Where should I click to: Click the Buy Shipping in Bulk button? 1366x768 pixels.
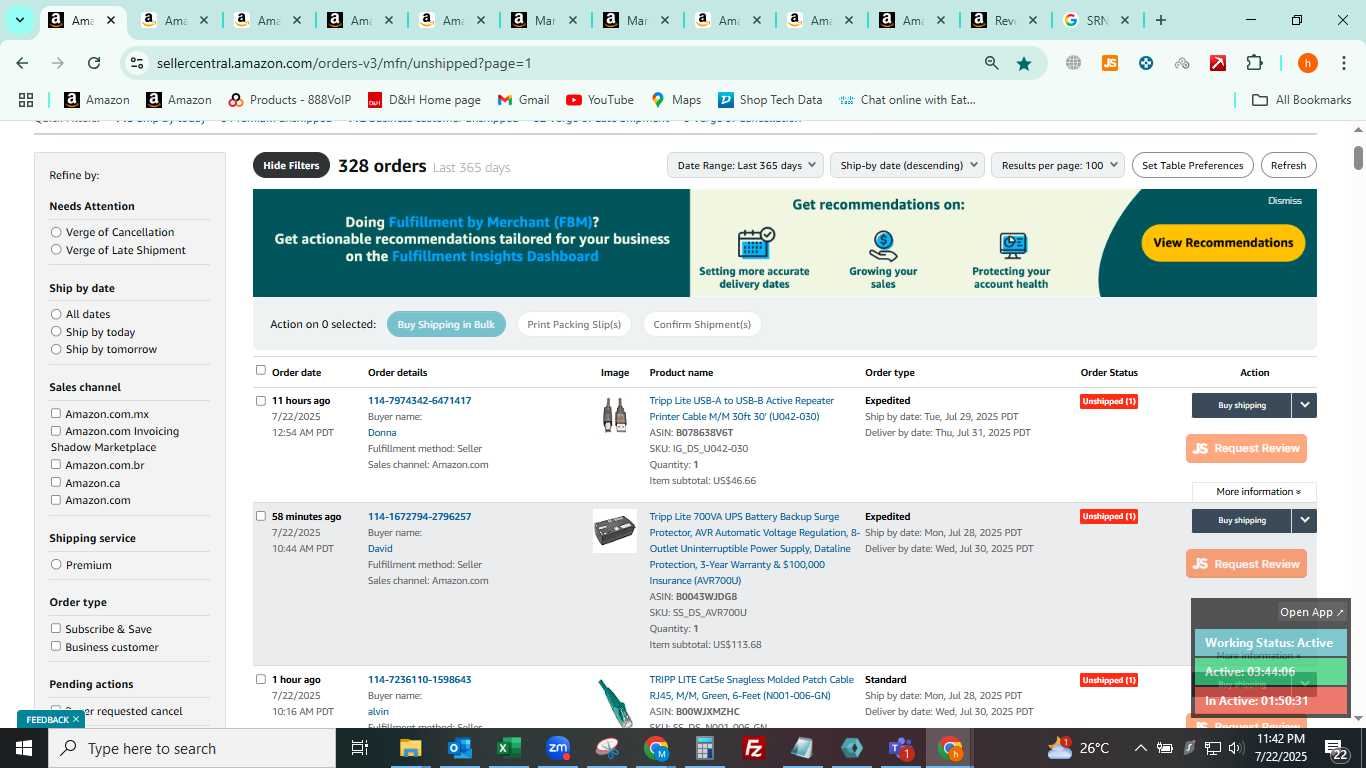pos(446,324)
